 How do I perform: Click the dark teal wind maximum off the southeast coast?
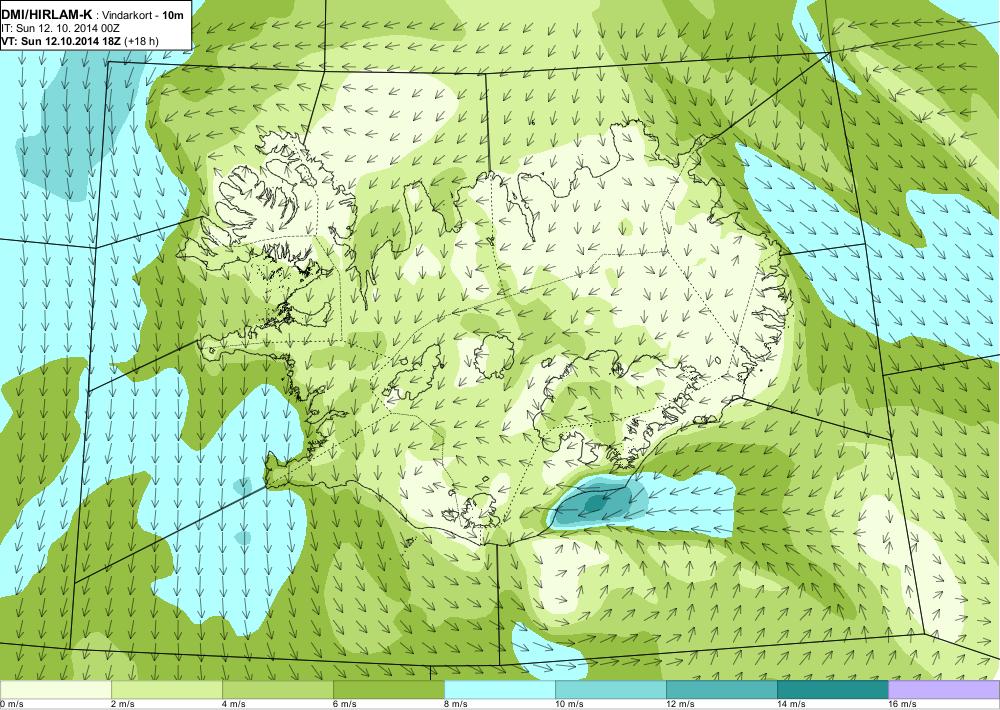pyautogui.click(x=594, y=503)
